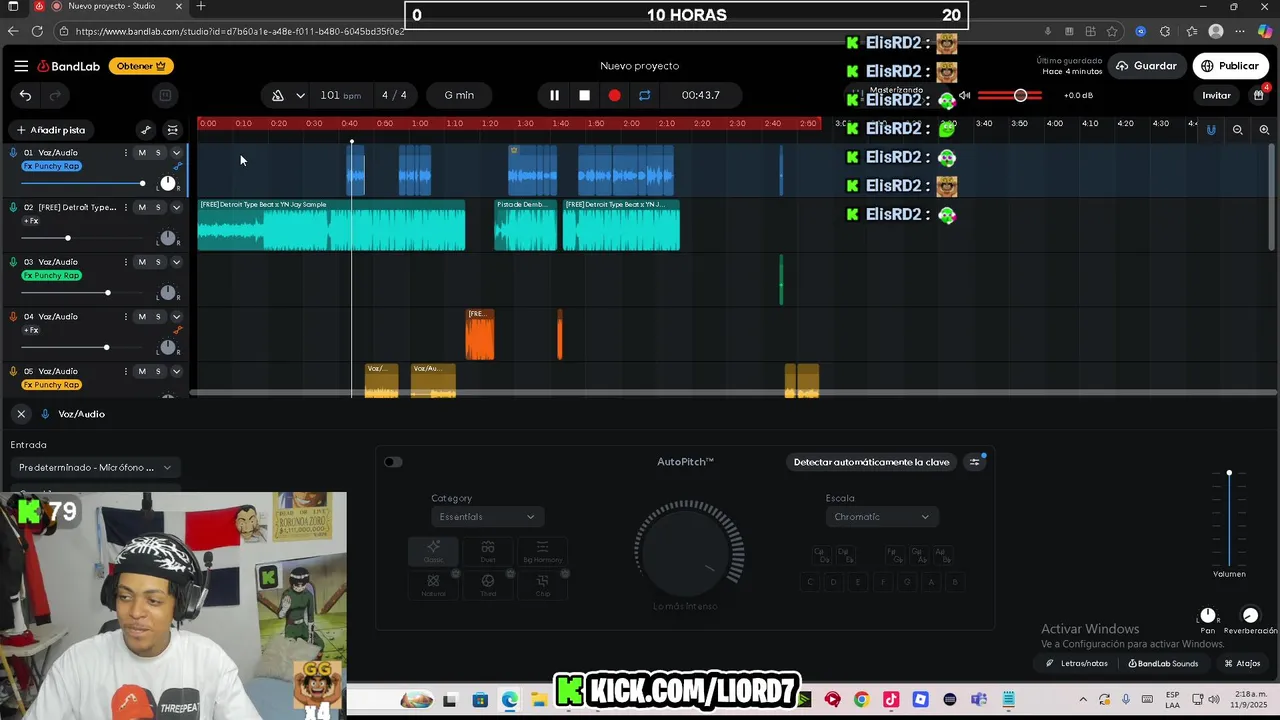The height and width of the screenshot is (720, 1280).
Task: Click the track collapse view icon
Action: (172, 130)
